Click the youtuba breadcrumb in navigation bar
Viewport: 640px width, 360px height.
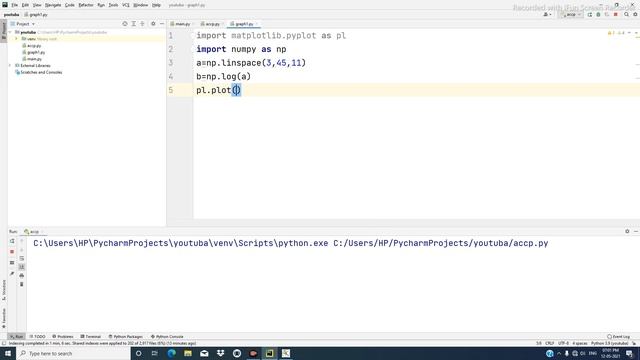(11, 15)
